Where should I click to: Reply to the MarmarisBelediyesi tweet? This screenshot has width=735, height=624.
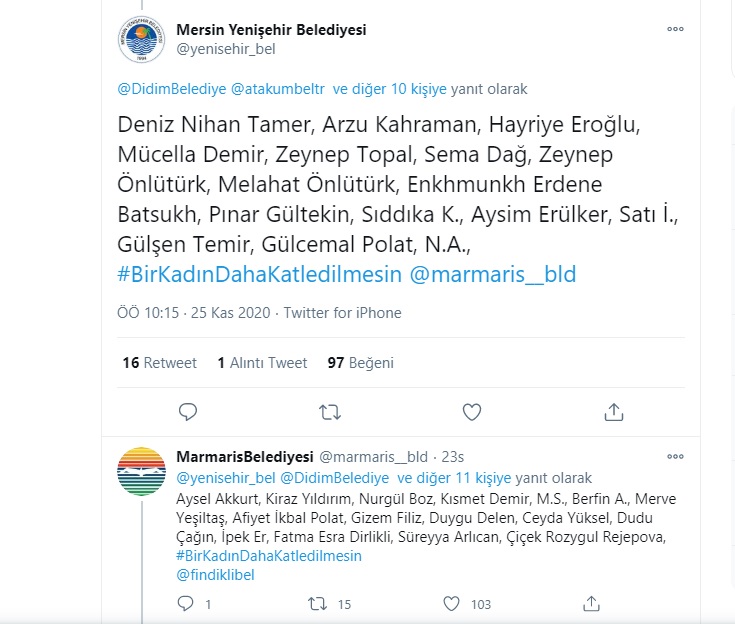click(186, 603)
